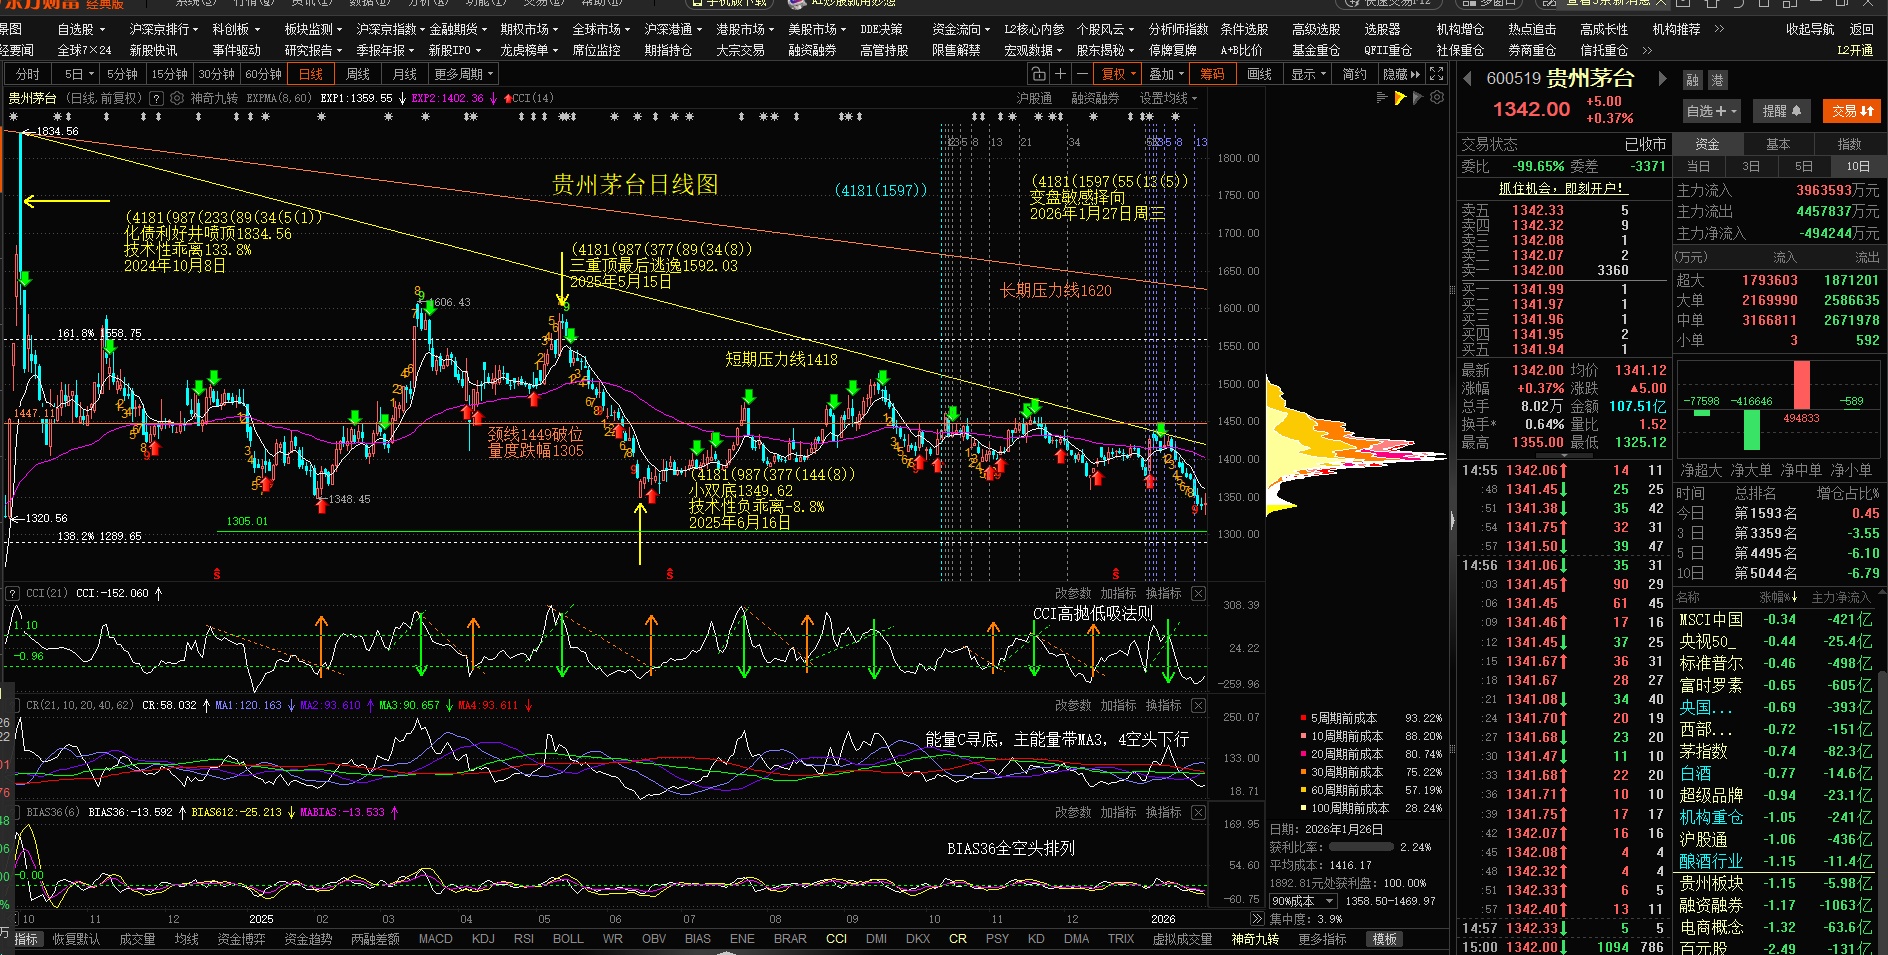Close the CCI indicator panel

[1198, 594]
